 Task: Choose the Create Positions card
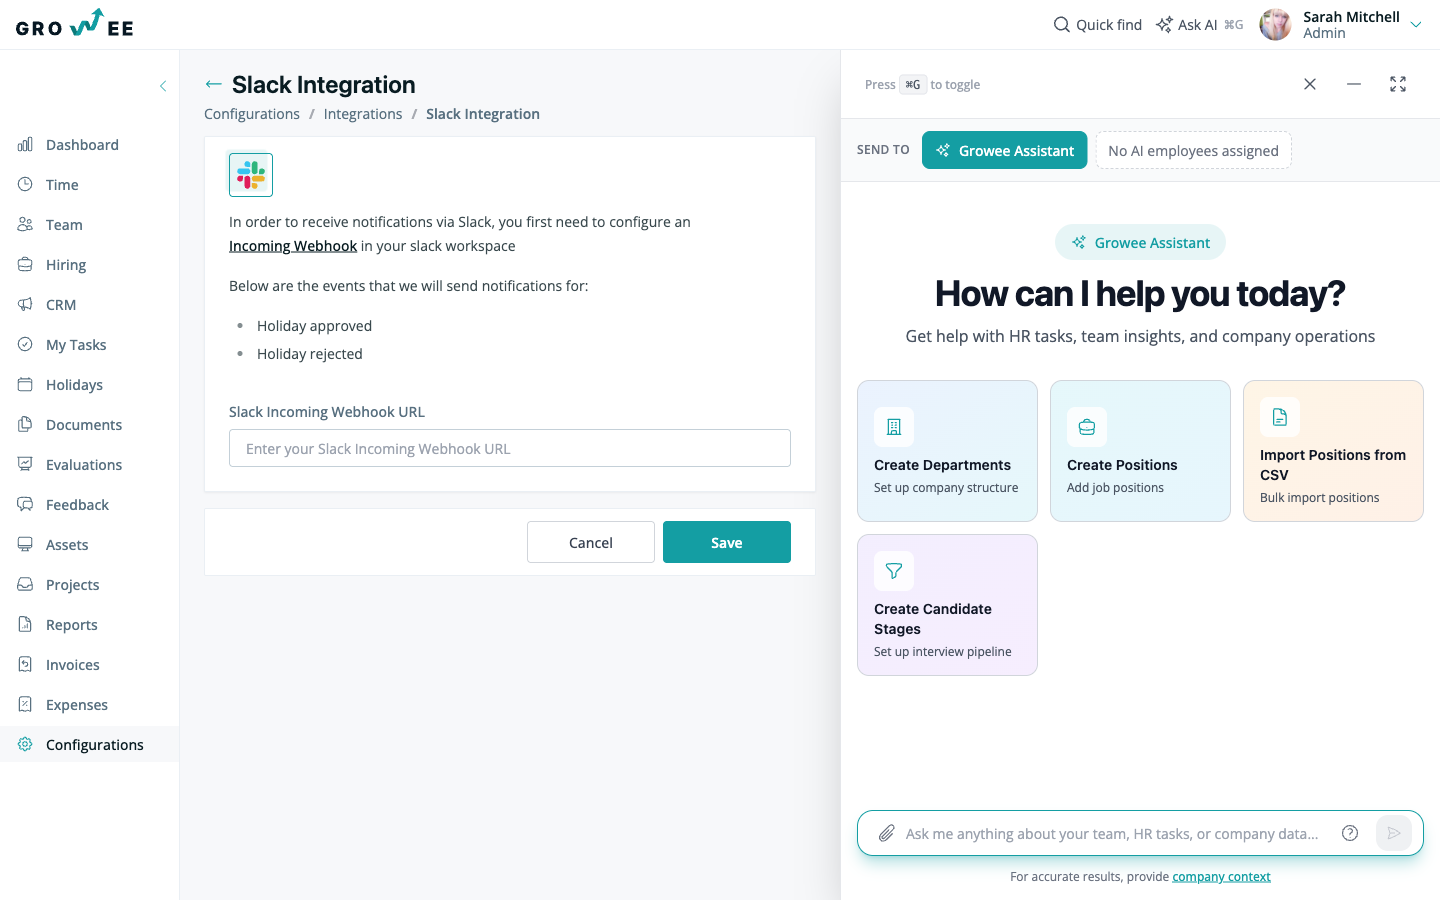(1140, 451)
